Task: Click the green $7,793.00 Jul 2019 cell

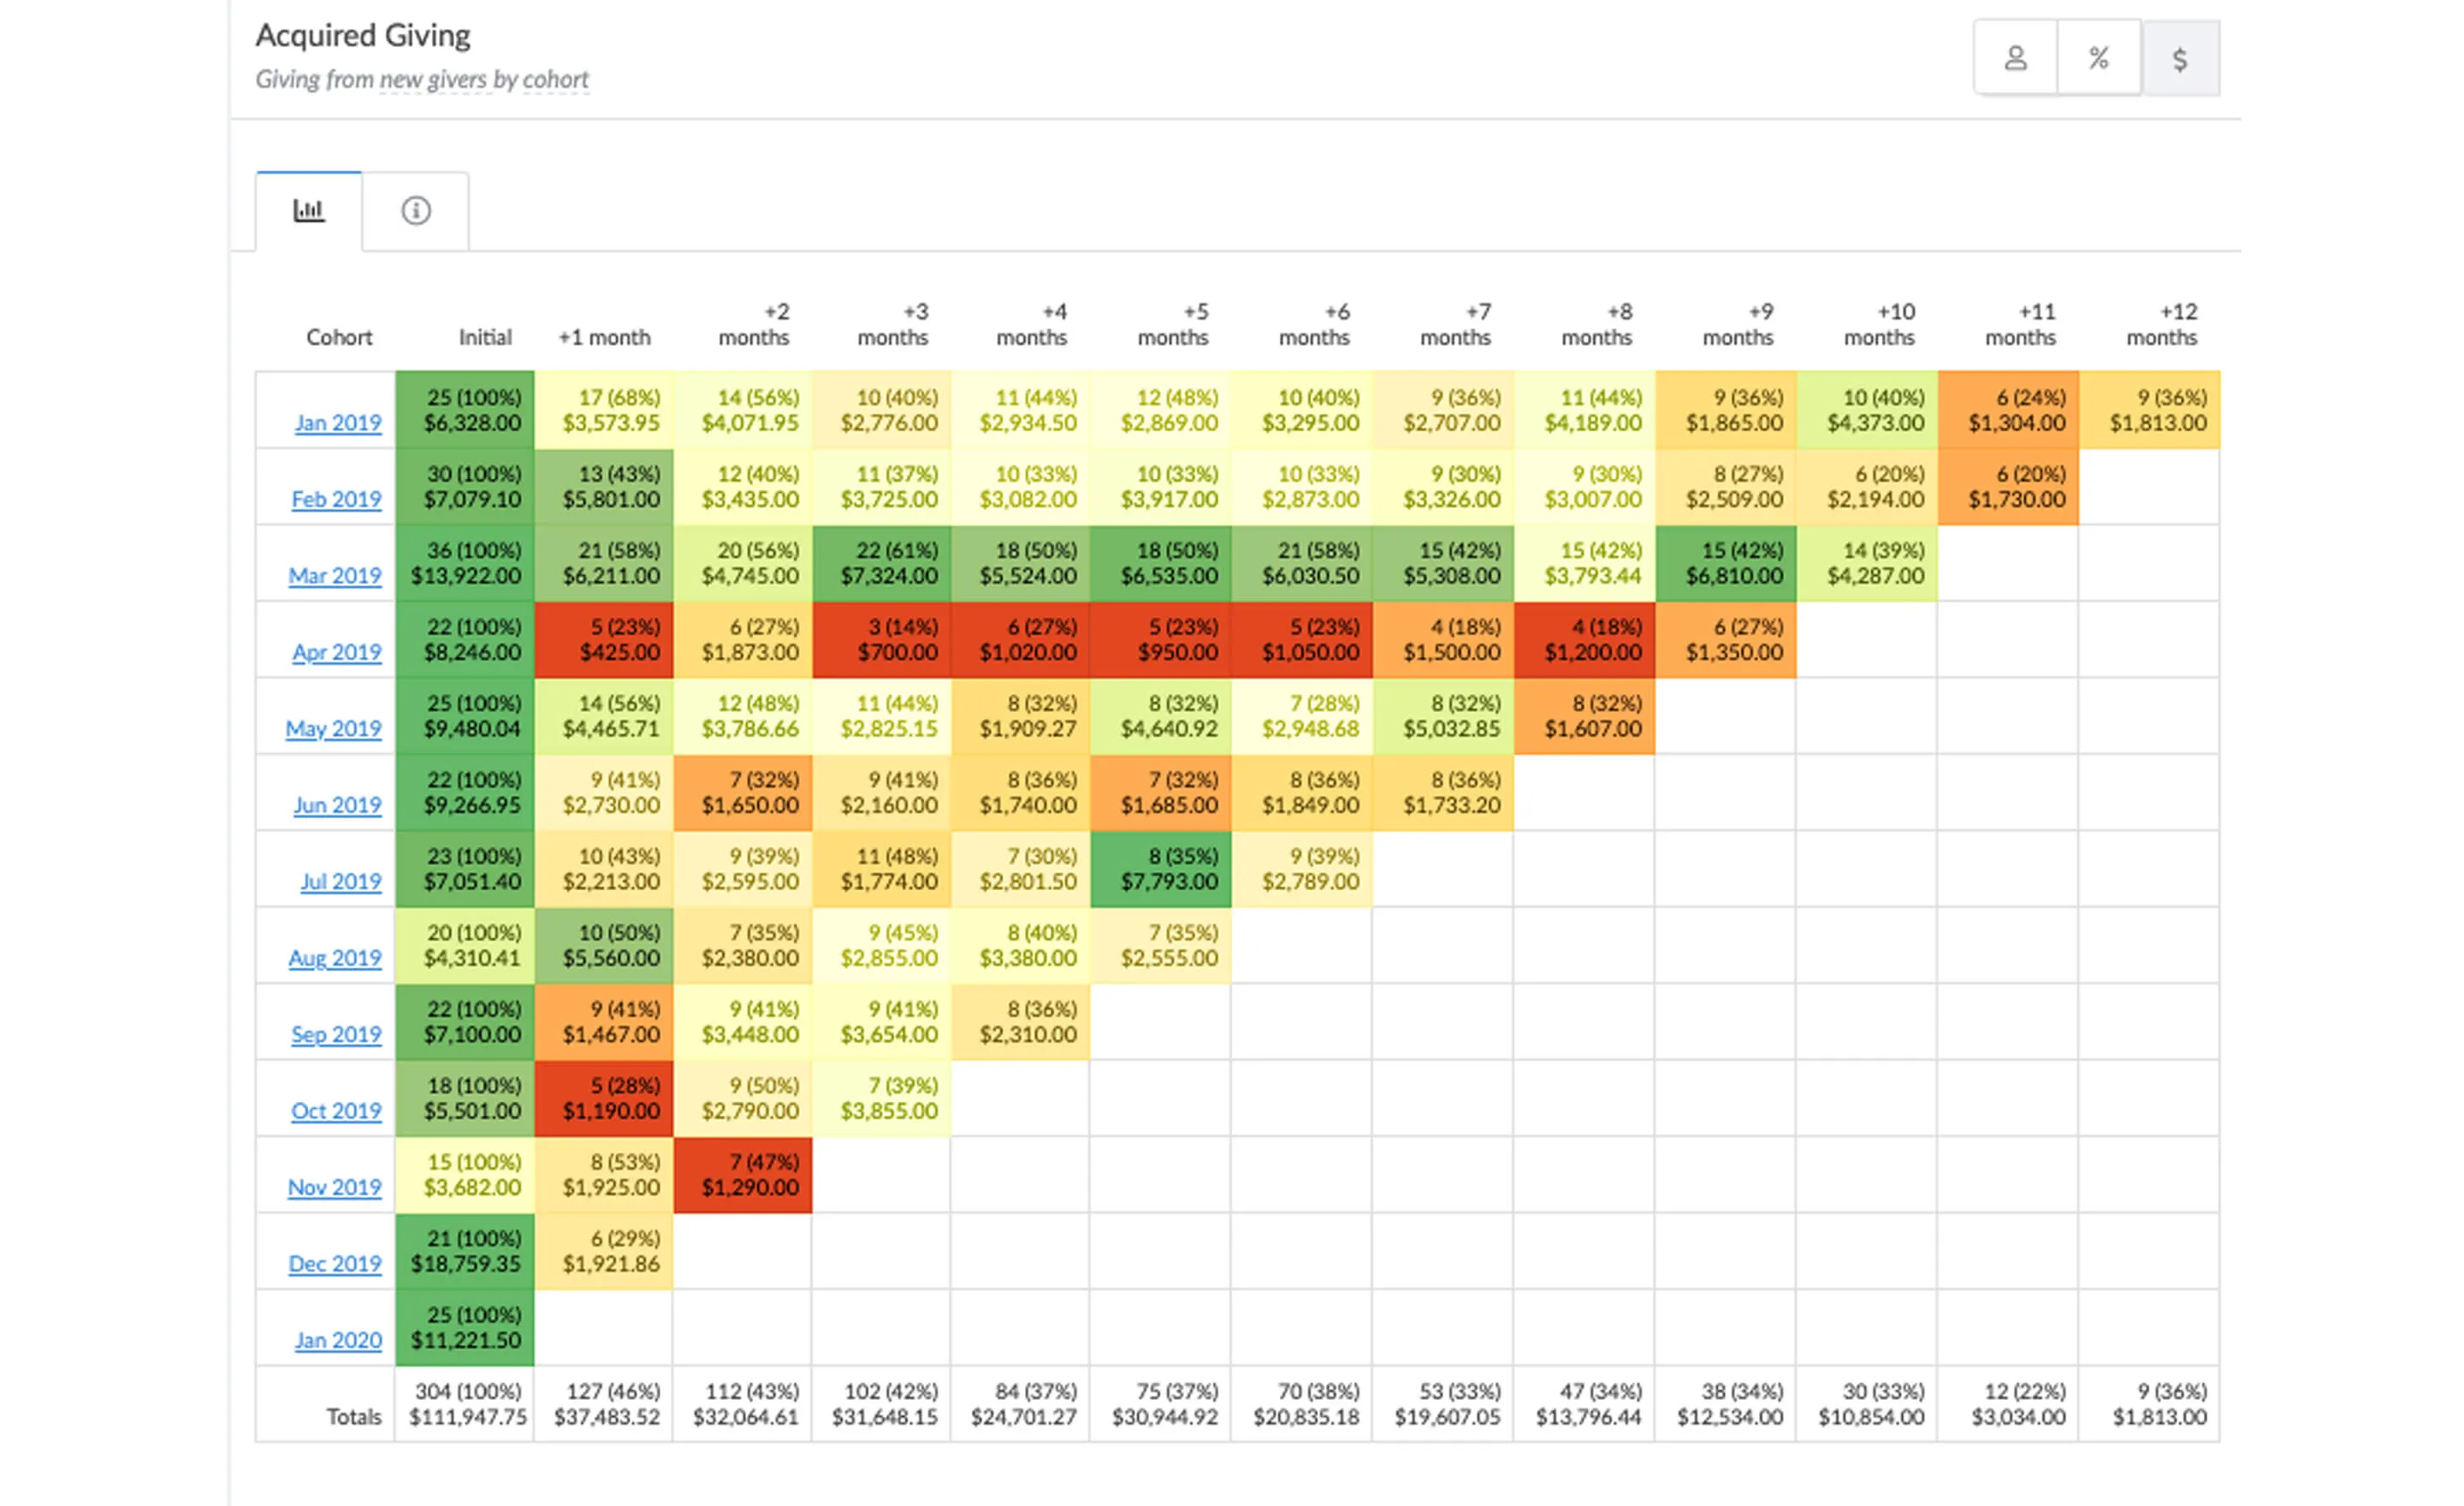Action: (x=1160, y=869)
